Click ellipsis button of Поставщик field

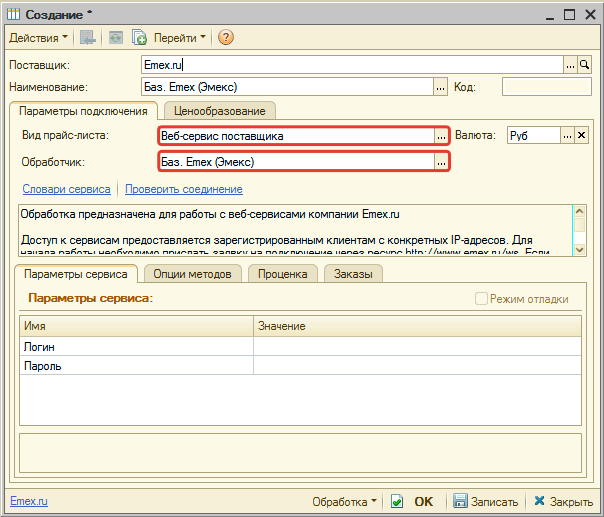coord(570,65)
